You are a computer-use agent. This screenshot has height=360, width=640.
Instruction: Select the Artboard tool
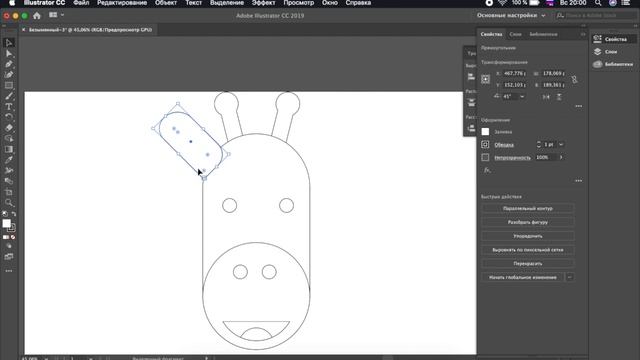pyautogui.click(x=9, y=192)
